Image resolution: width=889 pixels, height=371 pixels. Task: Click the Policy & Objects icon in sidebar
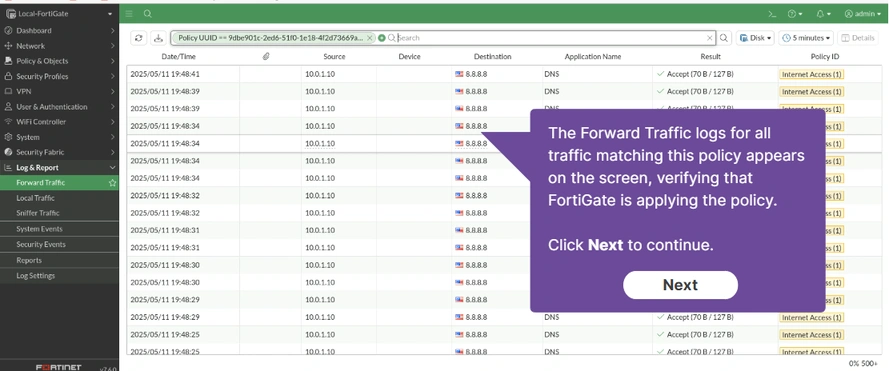click(x=8, y=61)
